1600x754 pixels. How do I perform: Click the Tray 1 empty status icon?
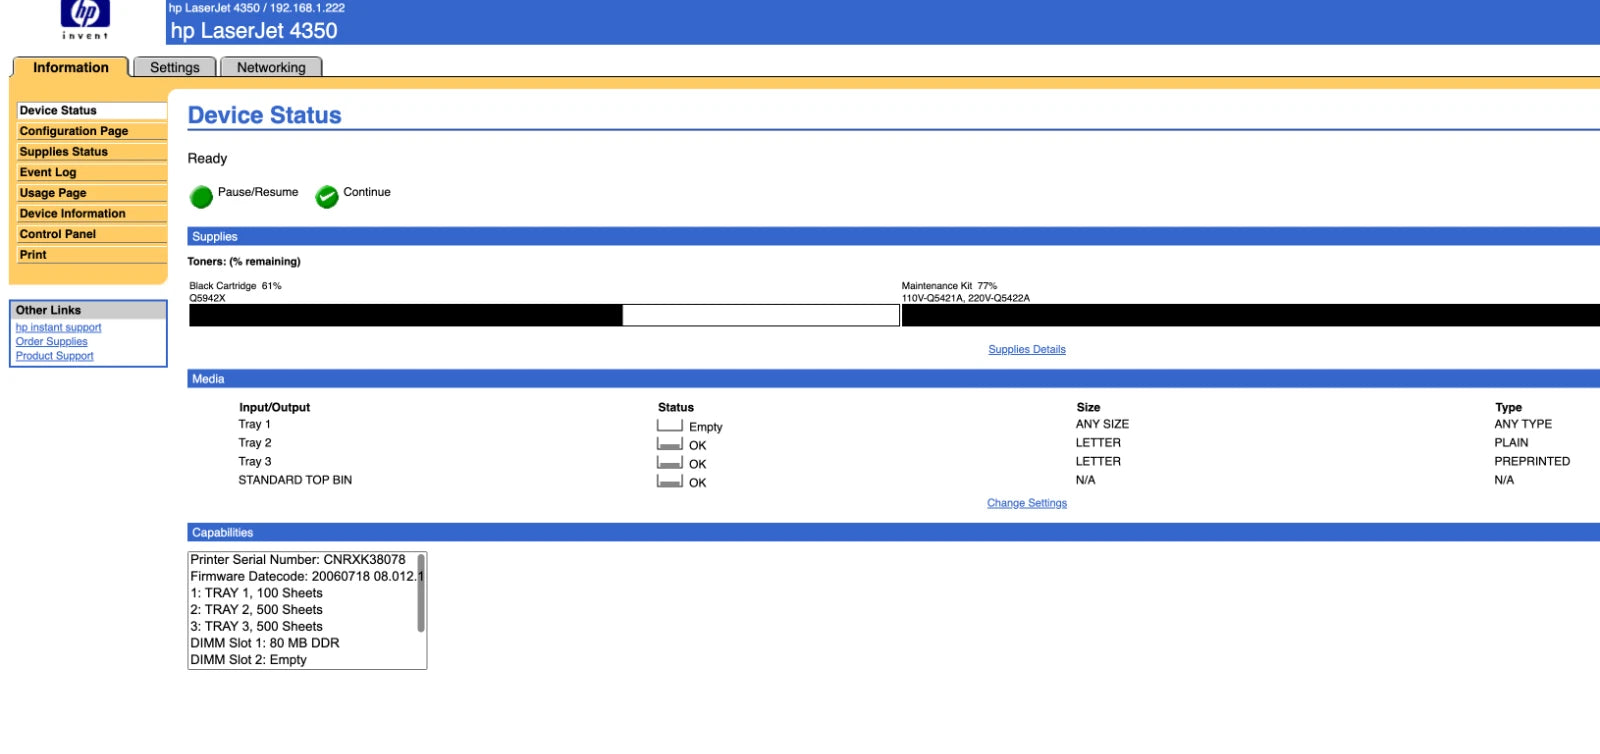coord(669,425)
